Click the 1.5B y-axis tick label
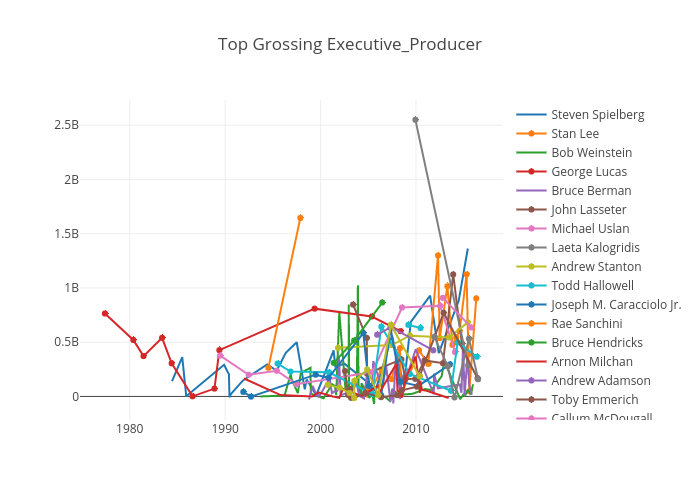 (x=67, y=233)
